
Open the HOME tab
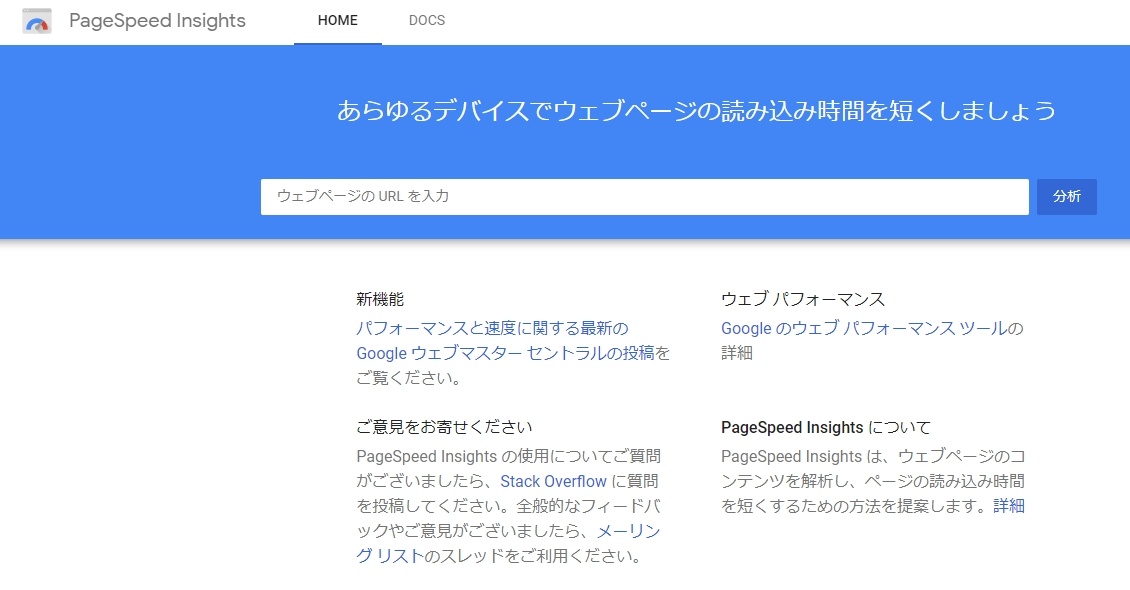337,21
